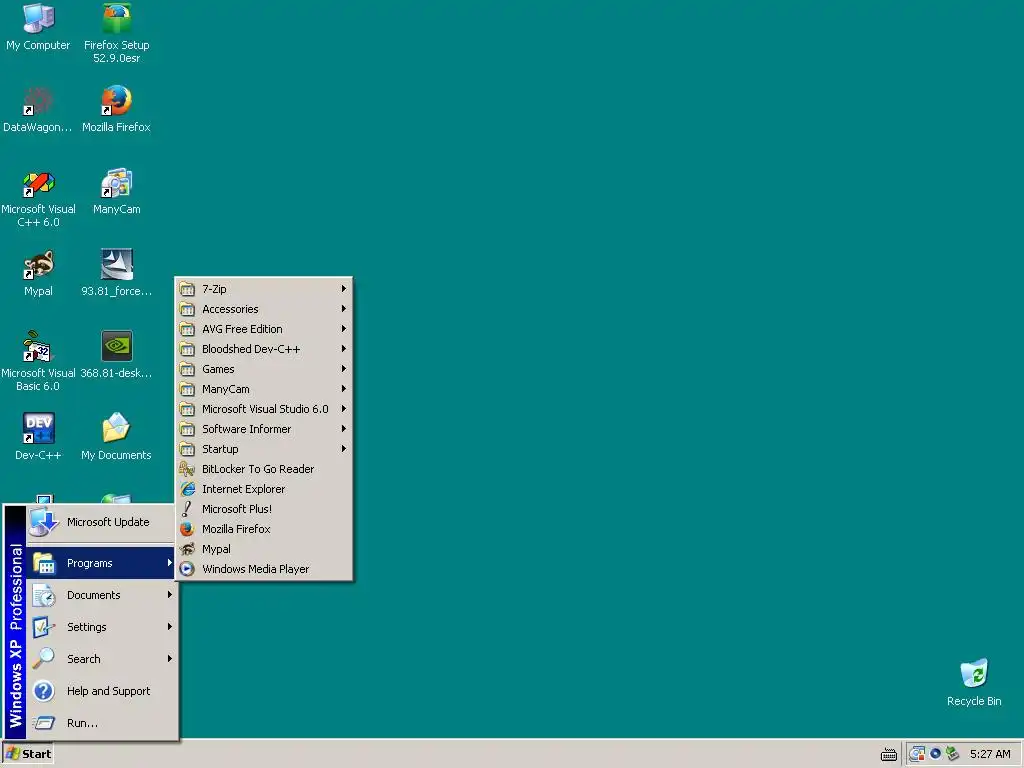
Task: Expand the Bloodshed Dev-C++ folder
Action: coord(264,349)
